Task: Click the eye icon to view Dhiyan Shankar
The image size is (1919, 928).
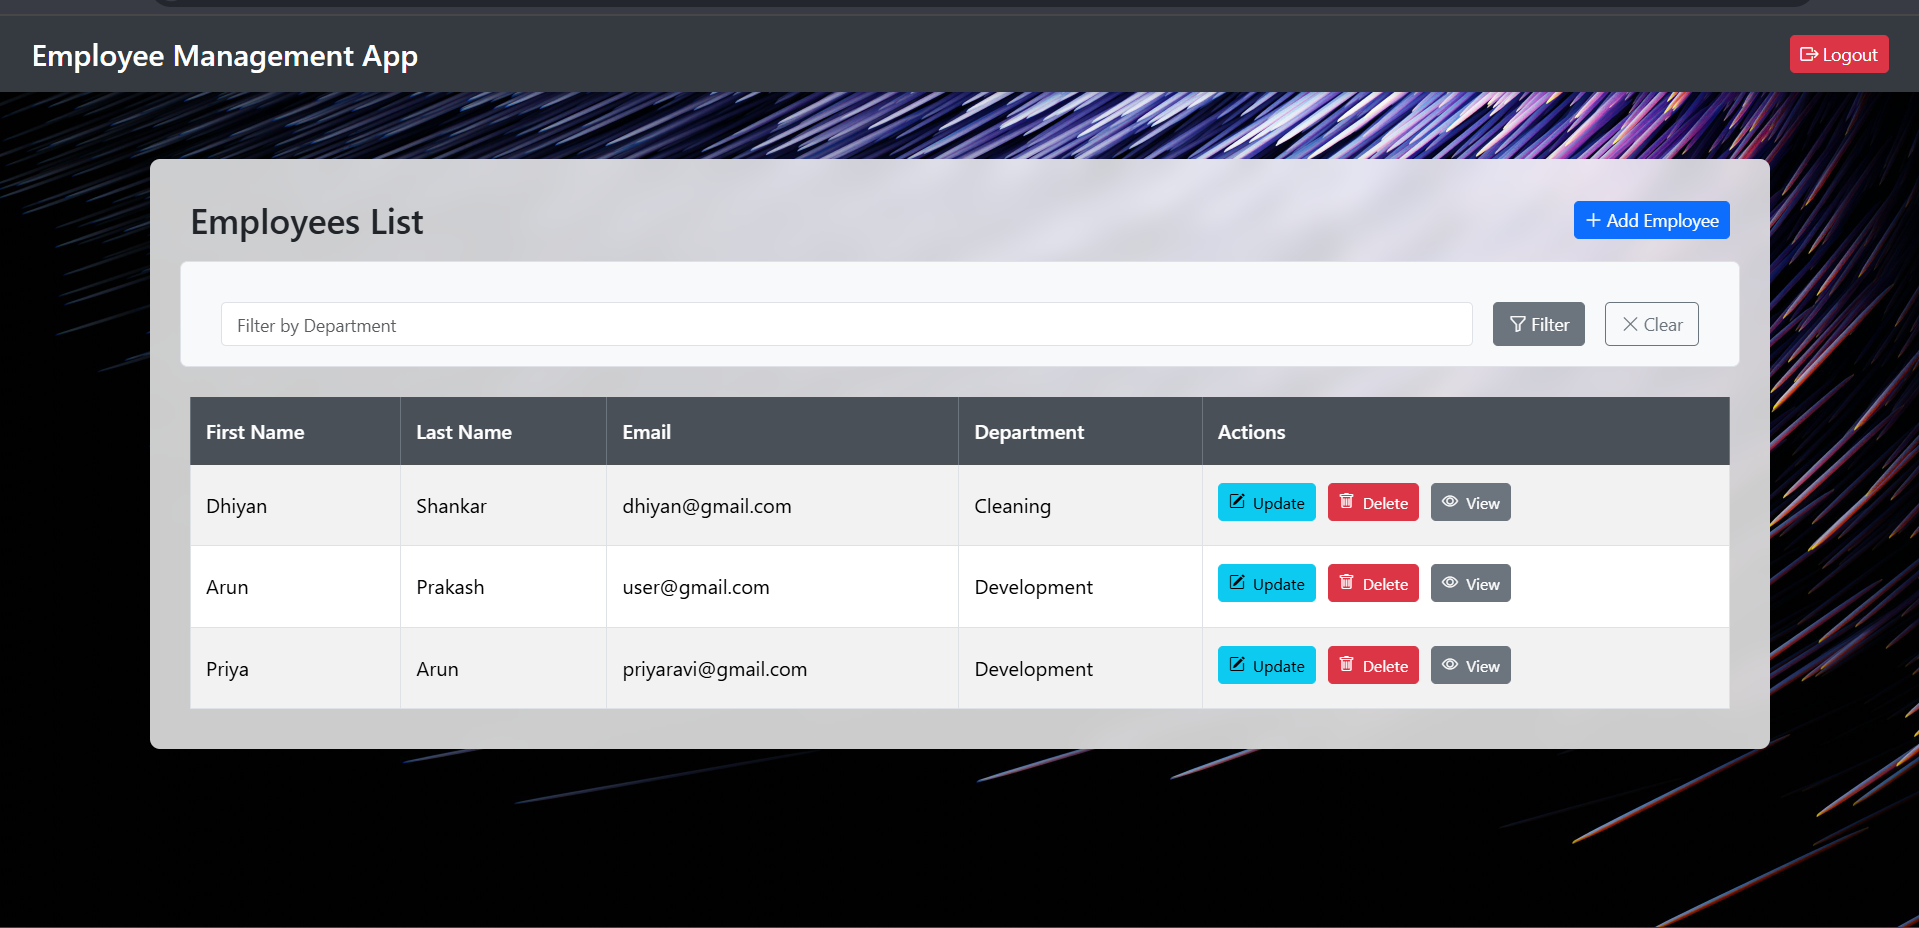Action: point(1451,502)
